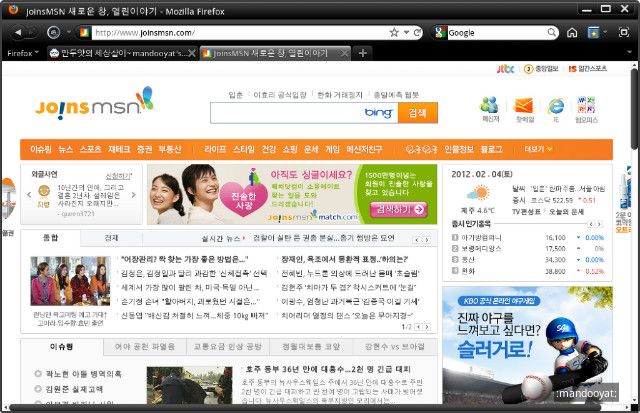The height and width of the screenshot is (413, 640).
Task: Open a new tab with the plus icon
Action: coord(362,53)
